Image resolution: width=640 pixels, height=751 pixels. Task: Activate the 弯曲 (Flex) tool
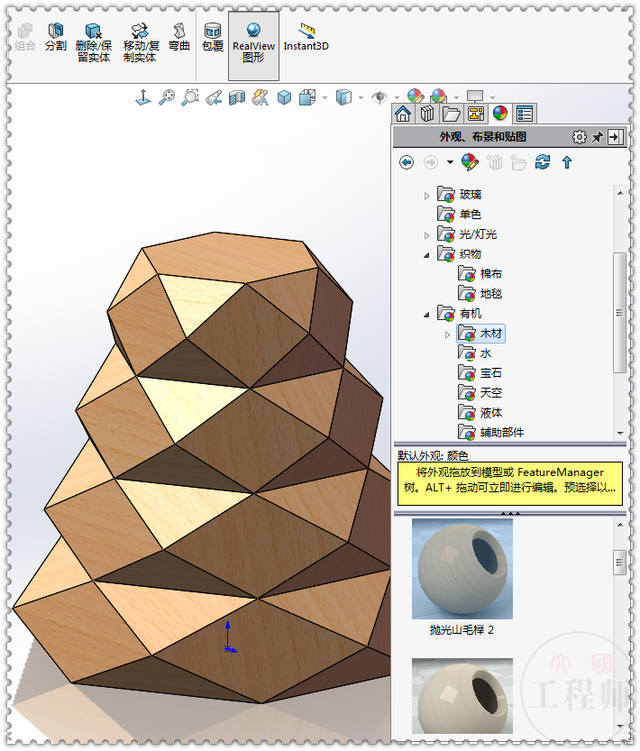179,37
